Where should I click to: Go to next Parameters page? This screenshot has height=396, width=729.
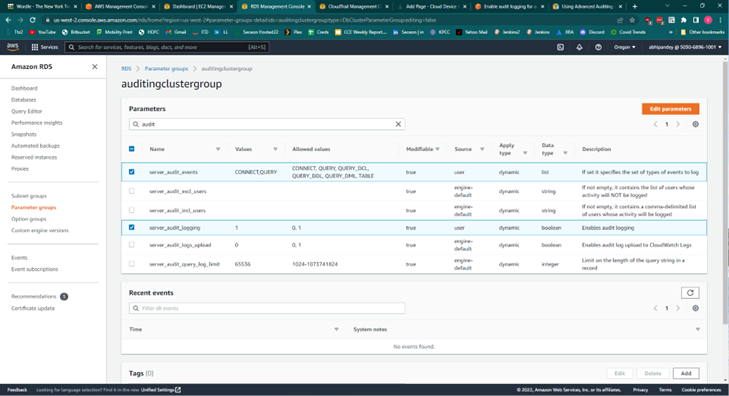pos(678,124)
